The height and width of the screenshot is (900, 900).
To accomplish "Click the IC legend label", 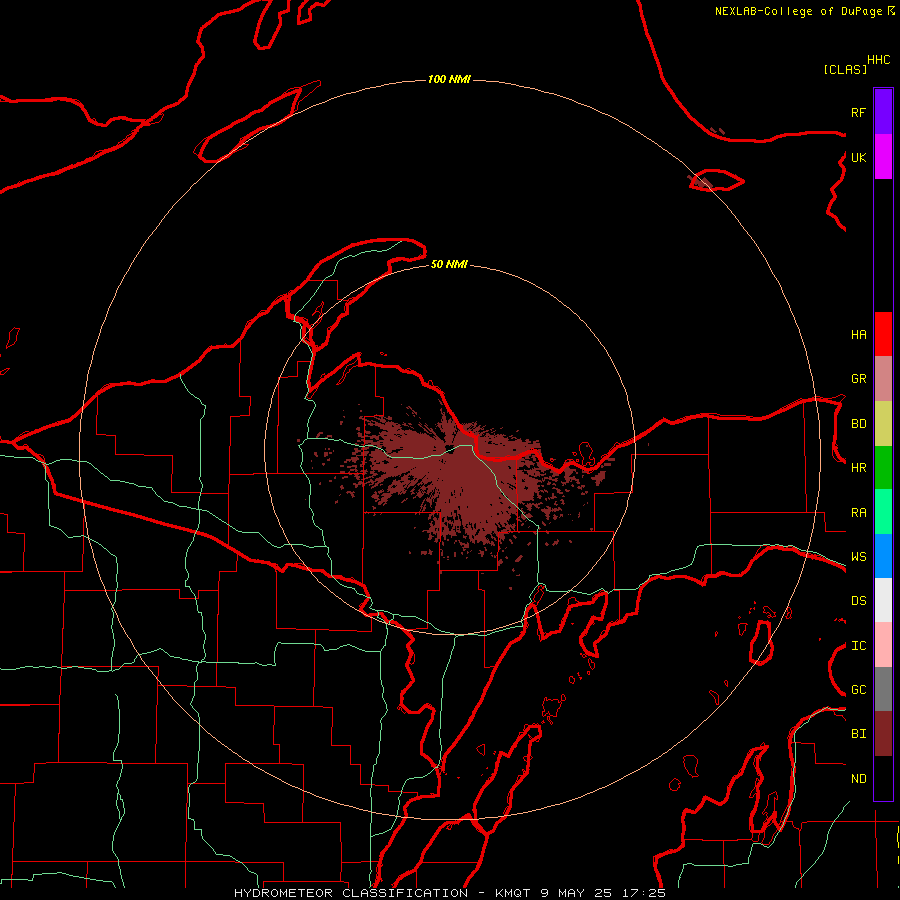I will (x=859, y=646).
